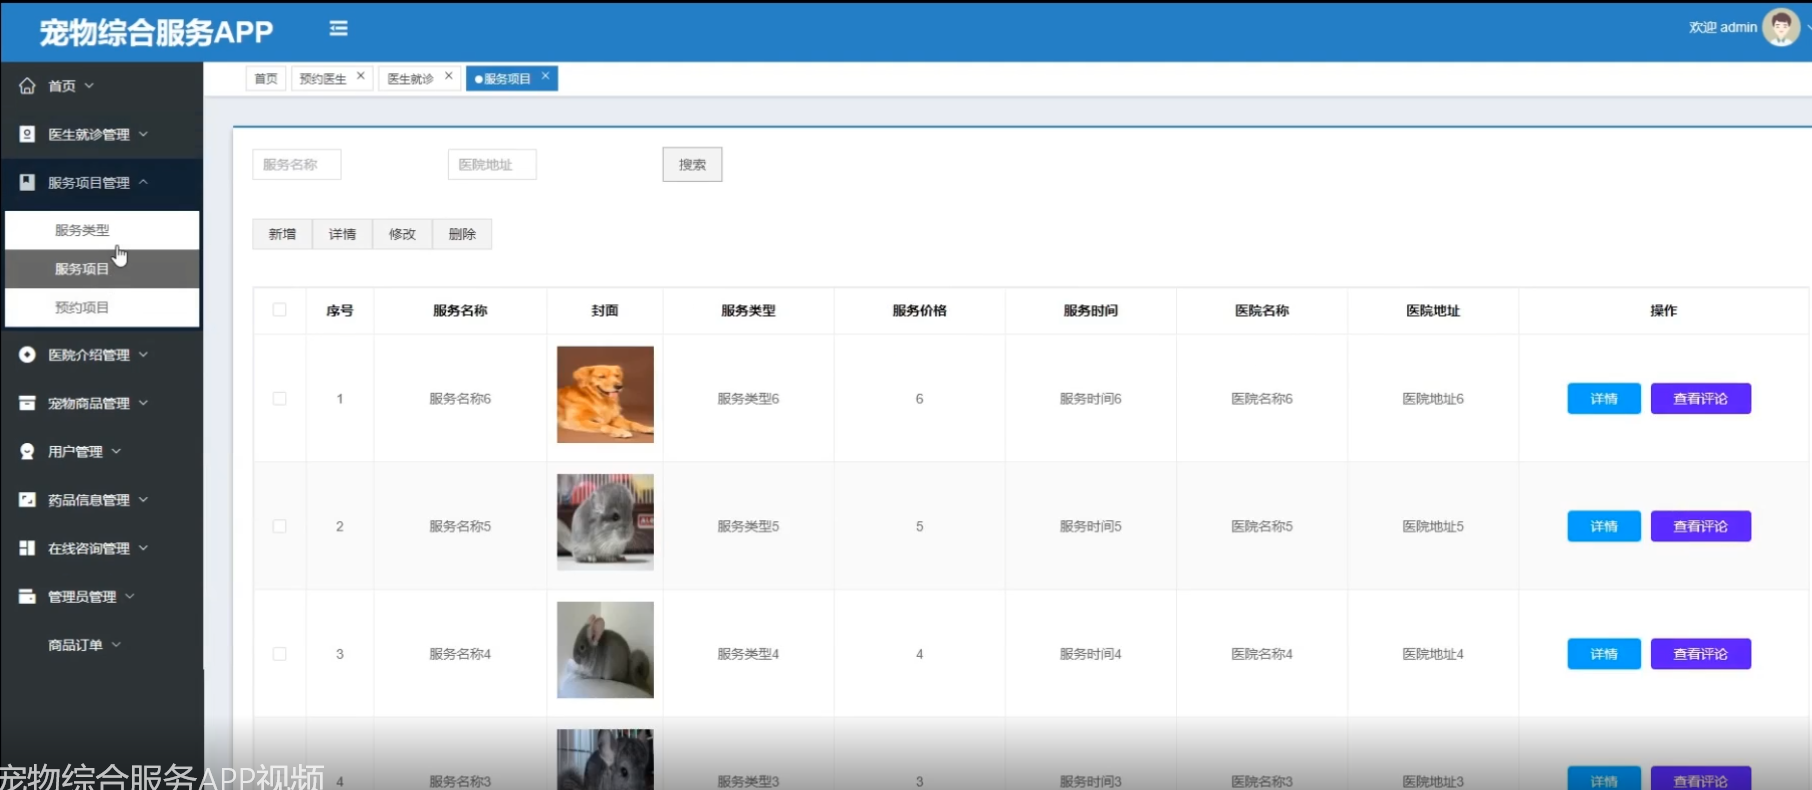
Task: Click the 删除 delete button
Action: point(462,234)
